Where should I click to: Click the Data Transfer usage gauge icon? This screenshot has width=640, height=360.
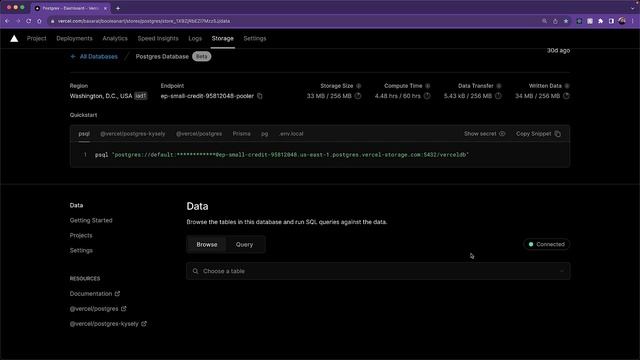[498, 96]
